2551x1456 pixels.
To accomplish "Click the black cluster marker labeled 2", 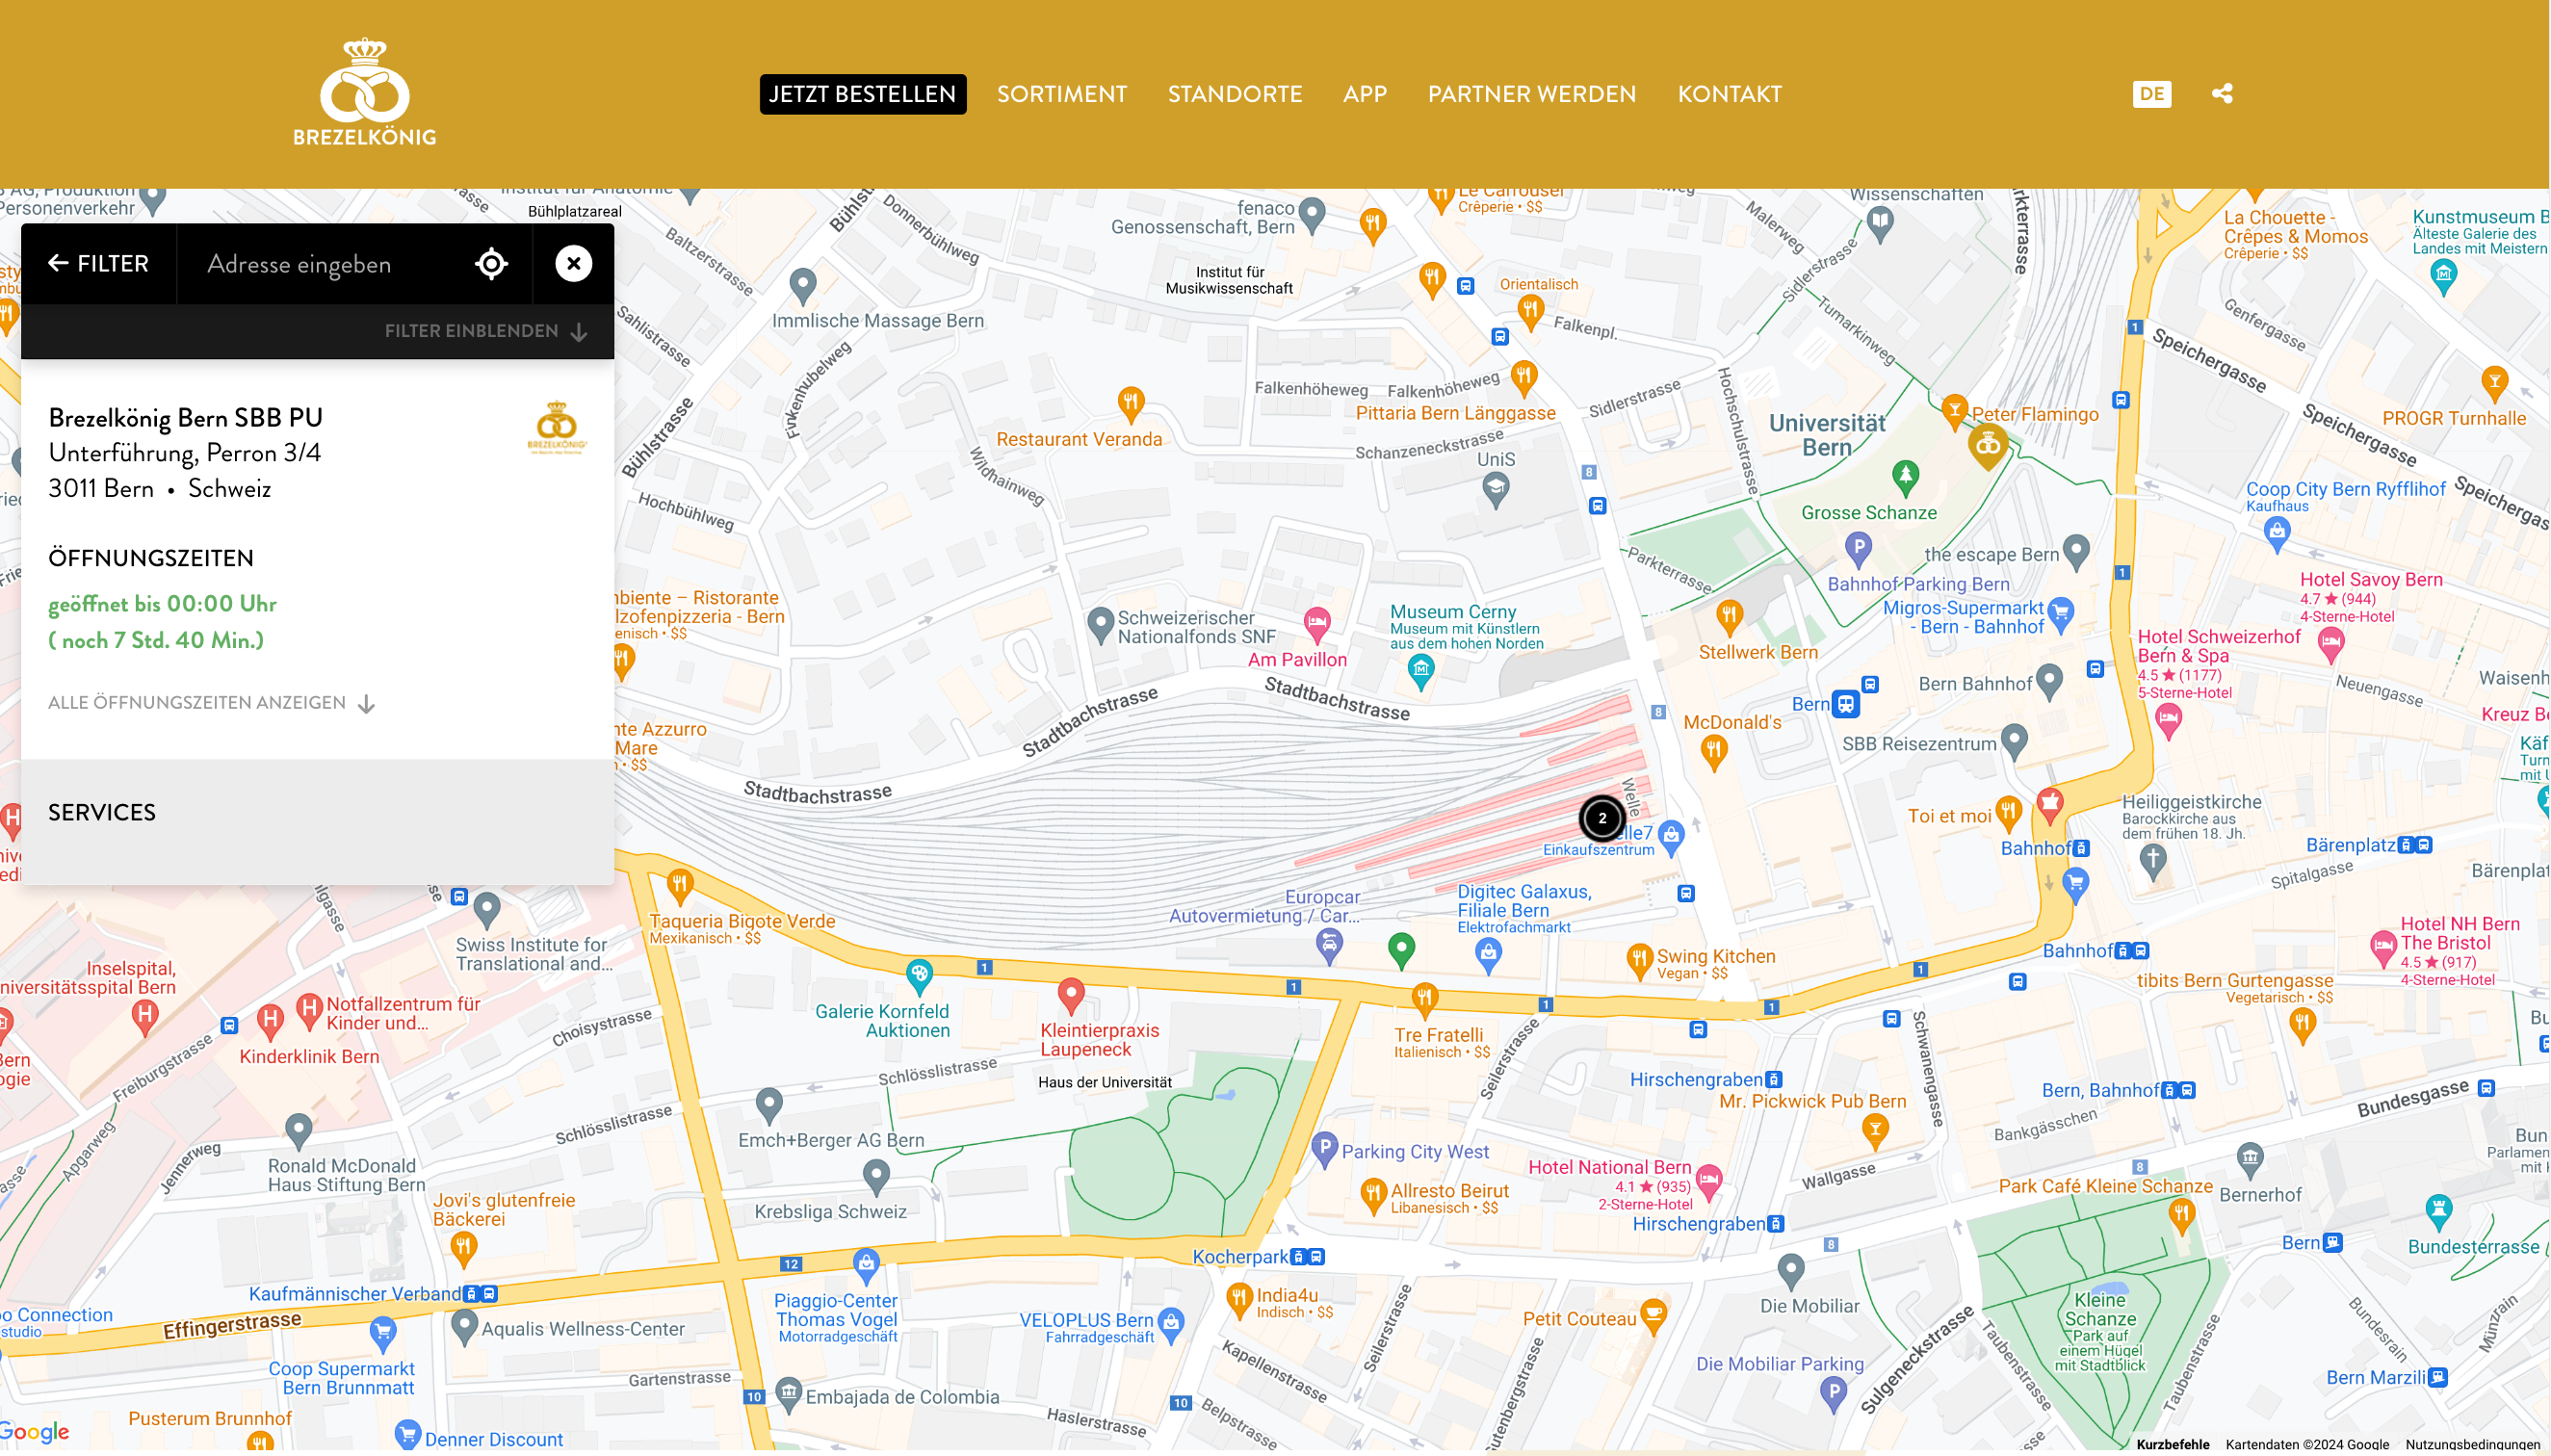I will 1601,818.
